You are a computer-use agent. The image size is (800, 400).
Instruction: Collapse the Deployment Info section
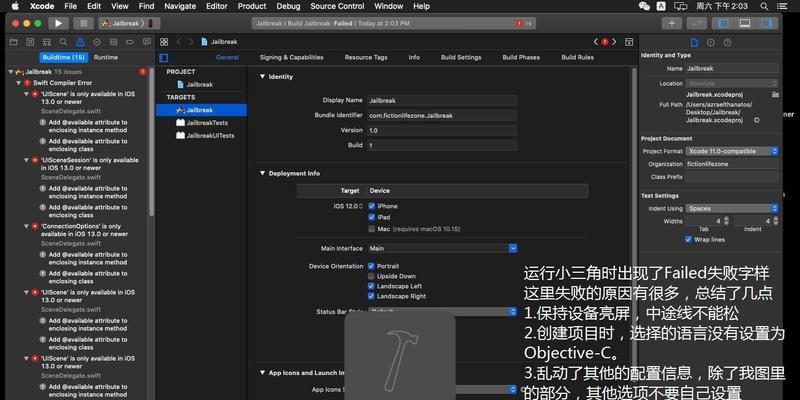262,173
